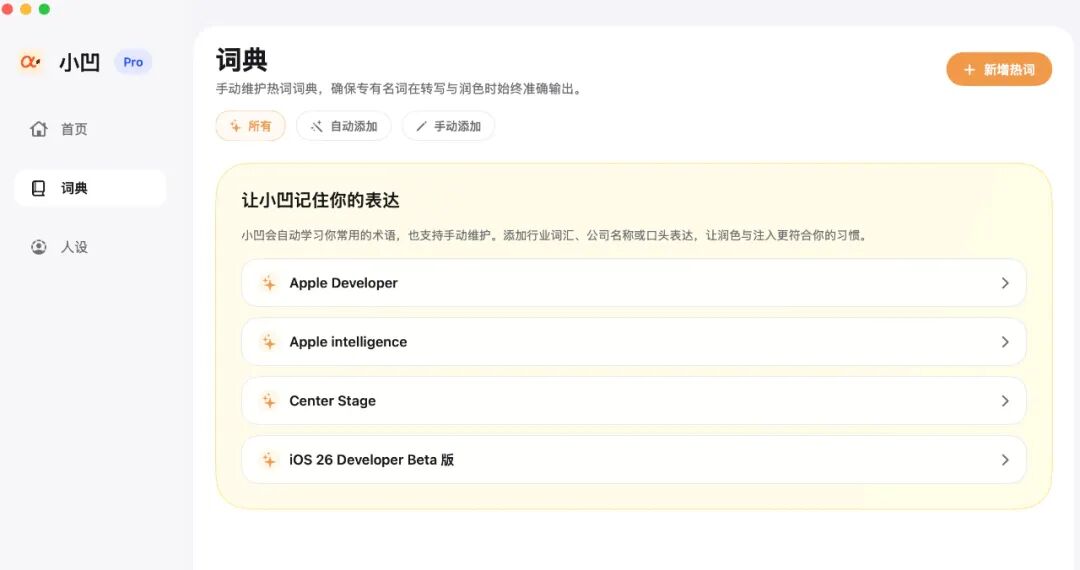Open chevron for iOS 26 Developer Beta 版
The image size is (1080, 570).
(x=1005, y=460)
